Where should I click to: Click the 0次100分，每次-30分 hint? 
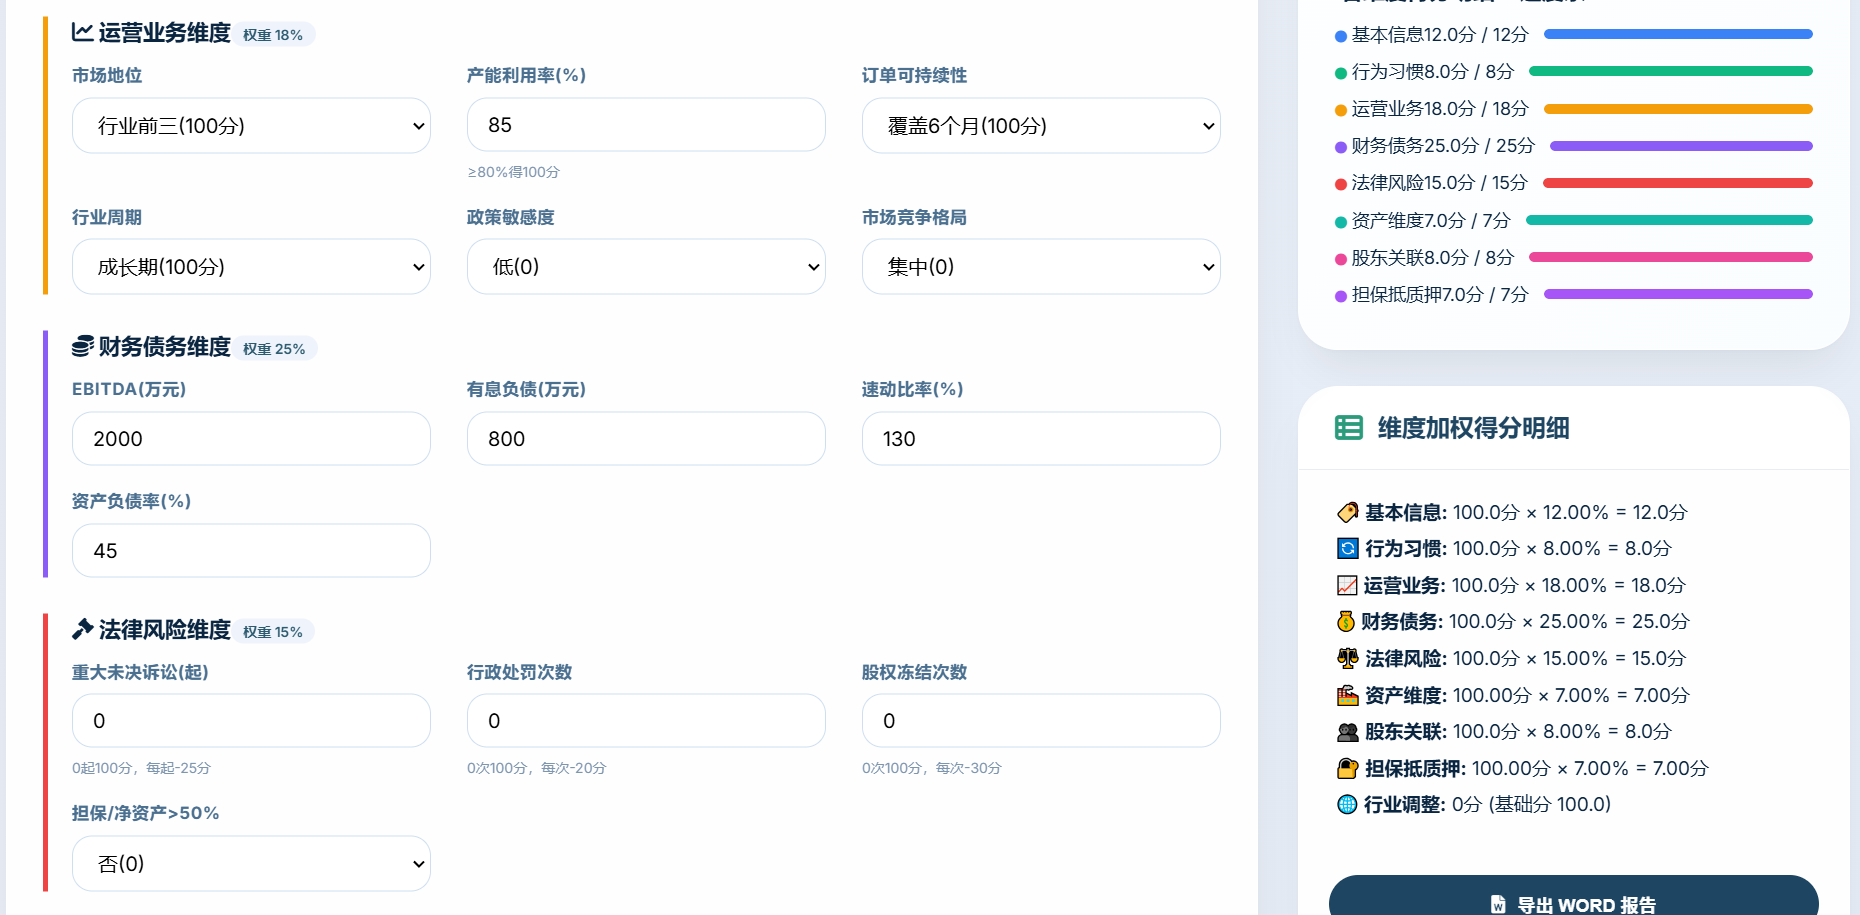931,768
